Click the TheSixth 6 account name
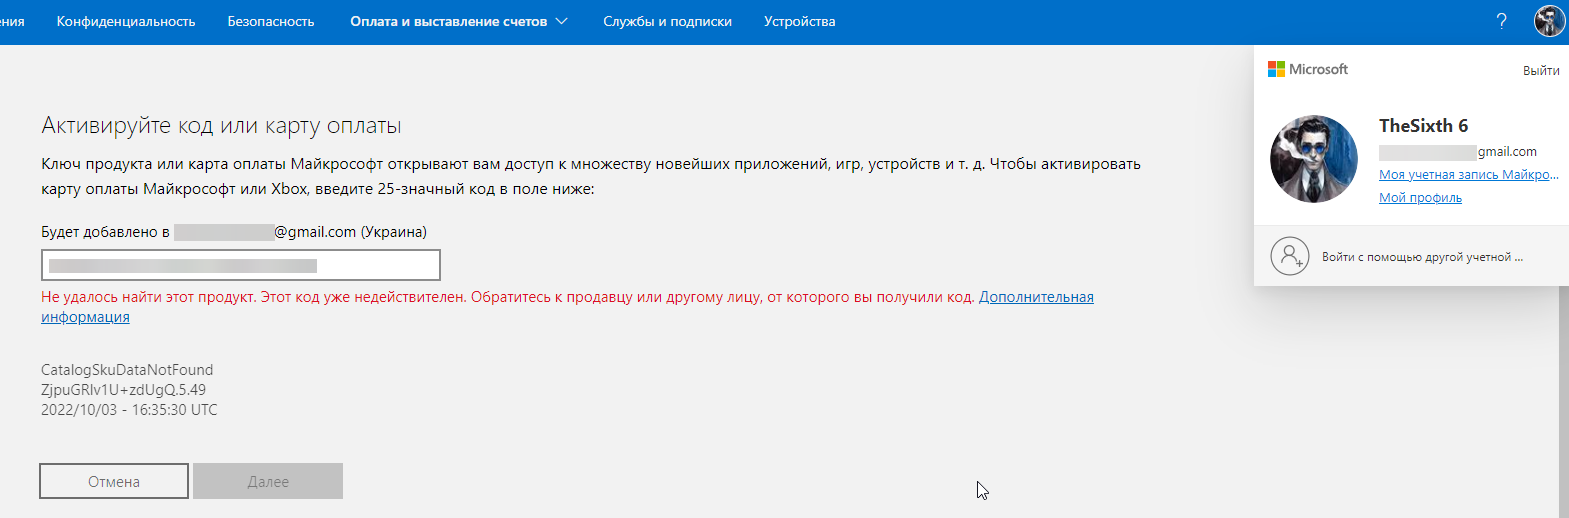 (1423, 125)
